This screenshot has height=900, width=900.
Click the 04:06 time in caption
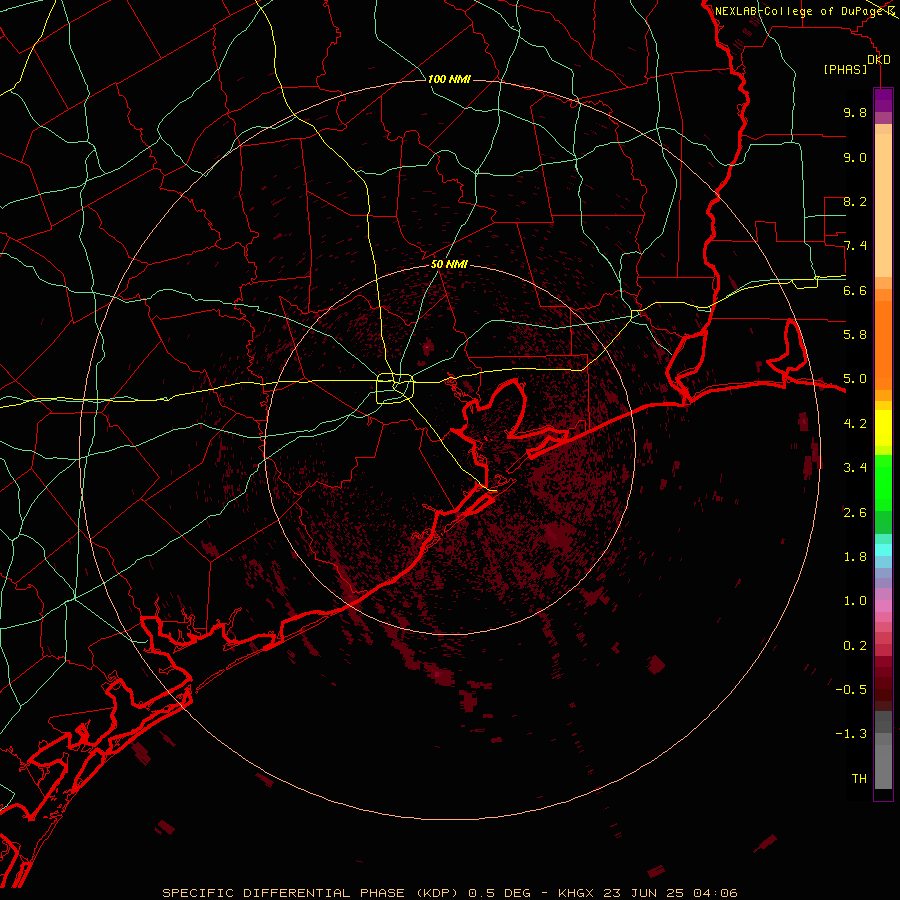pos(715,893)
